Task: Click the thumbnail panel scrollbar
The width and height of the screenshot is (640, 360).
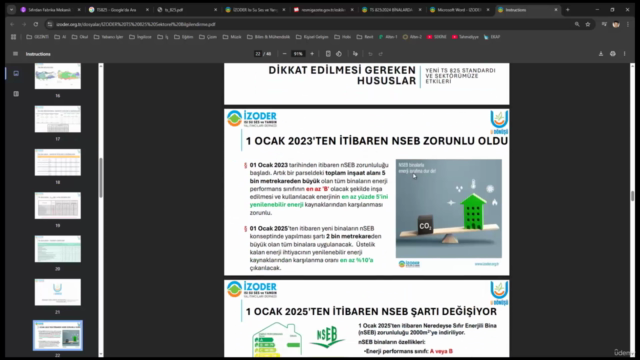Action: pyautogui.click(x=101, y=178)
